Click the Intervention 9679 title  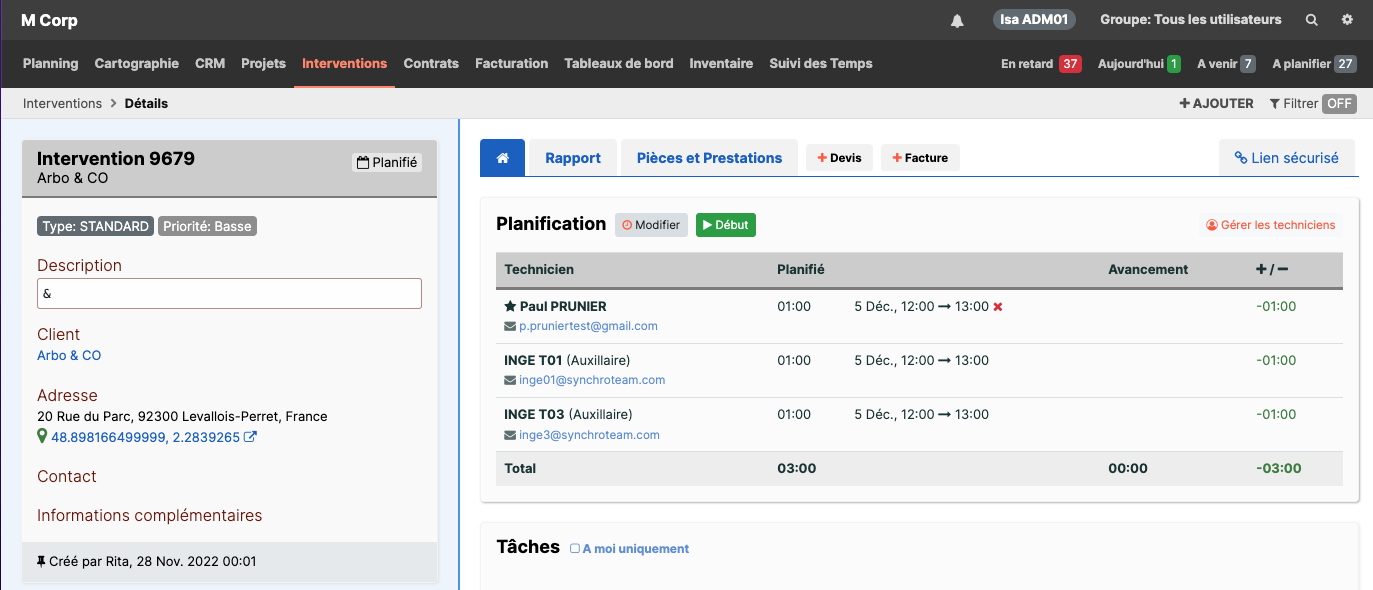point(116,159)
